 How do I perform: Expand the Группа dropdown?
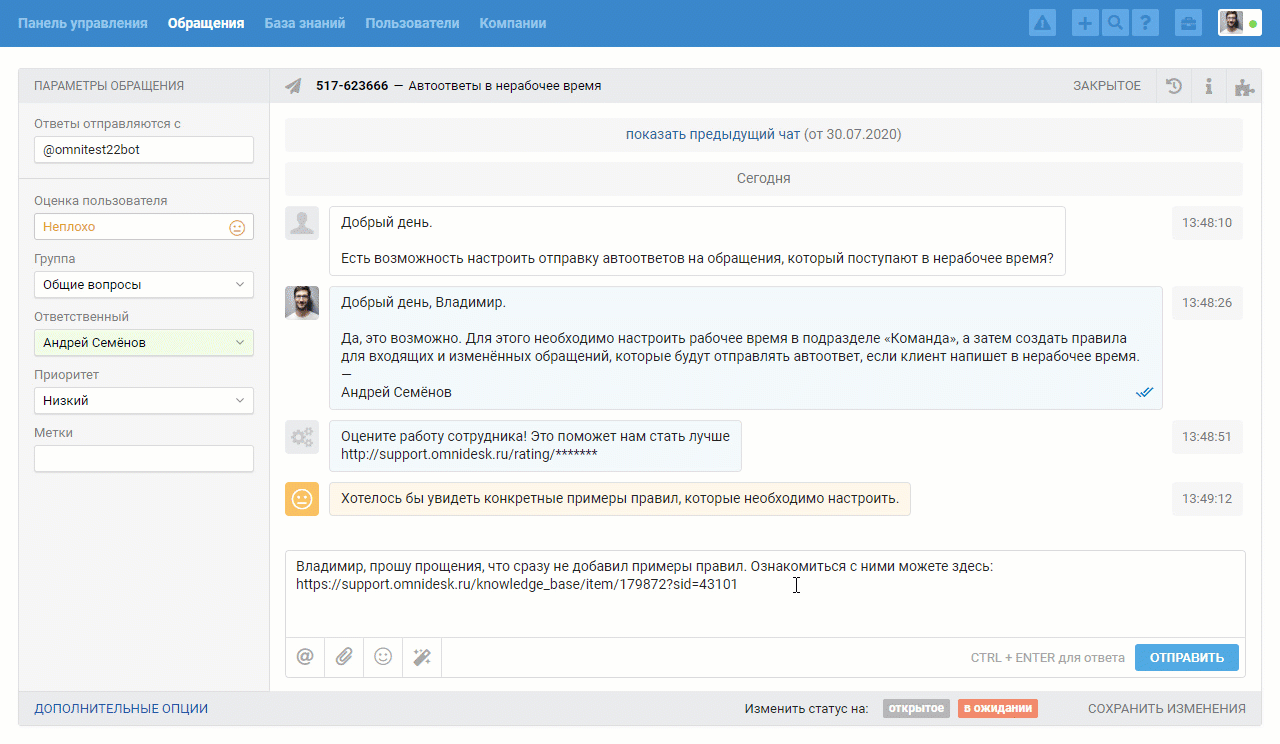click(x=144, y=285)
